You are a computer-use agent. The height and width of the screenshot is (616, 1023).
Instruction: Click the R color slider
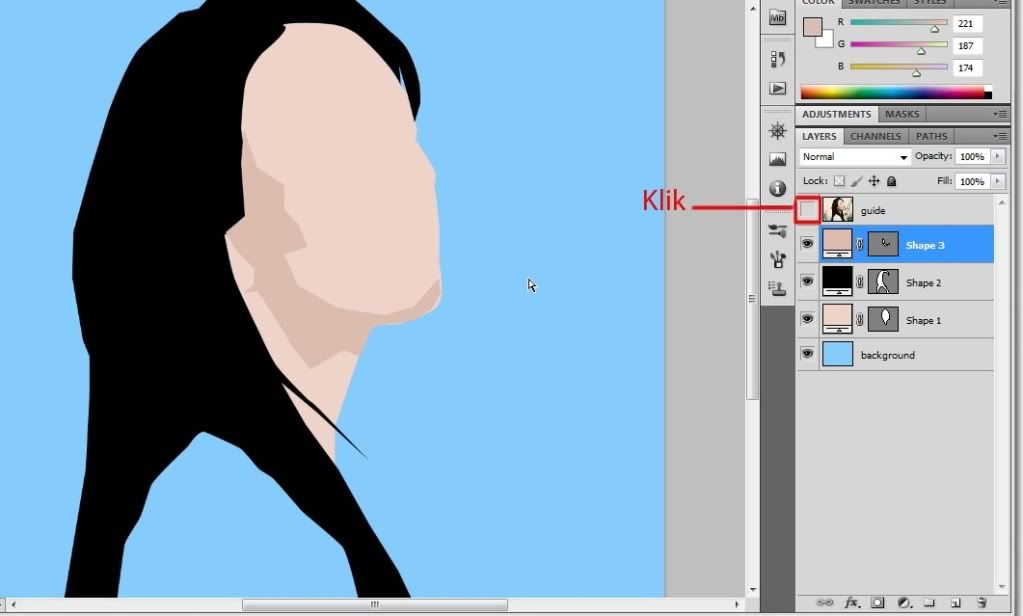tap(899, 22)
